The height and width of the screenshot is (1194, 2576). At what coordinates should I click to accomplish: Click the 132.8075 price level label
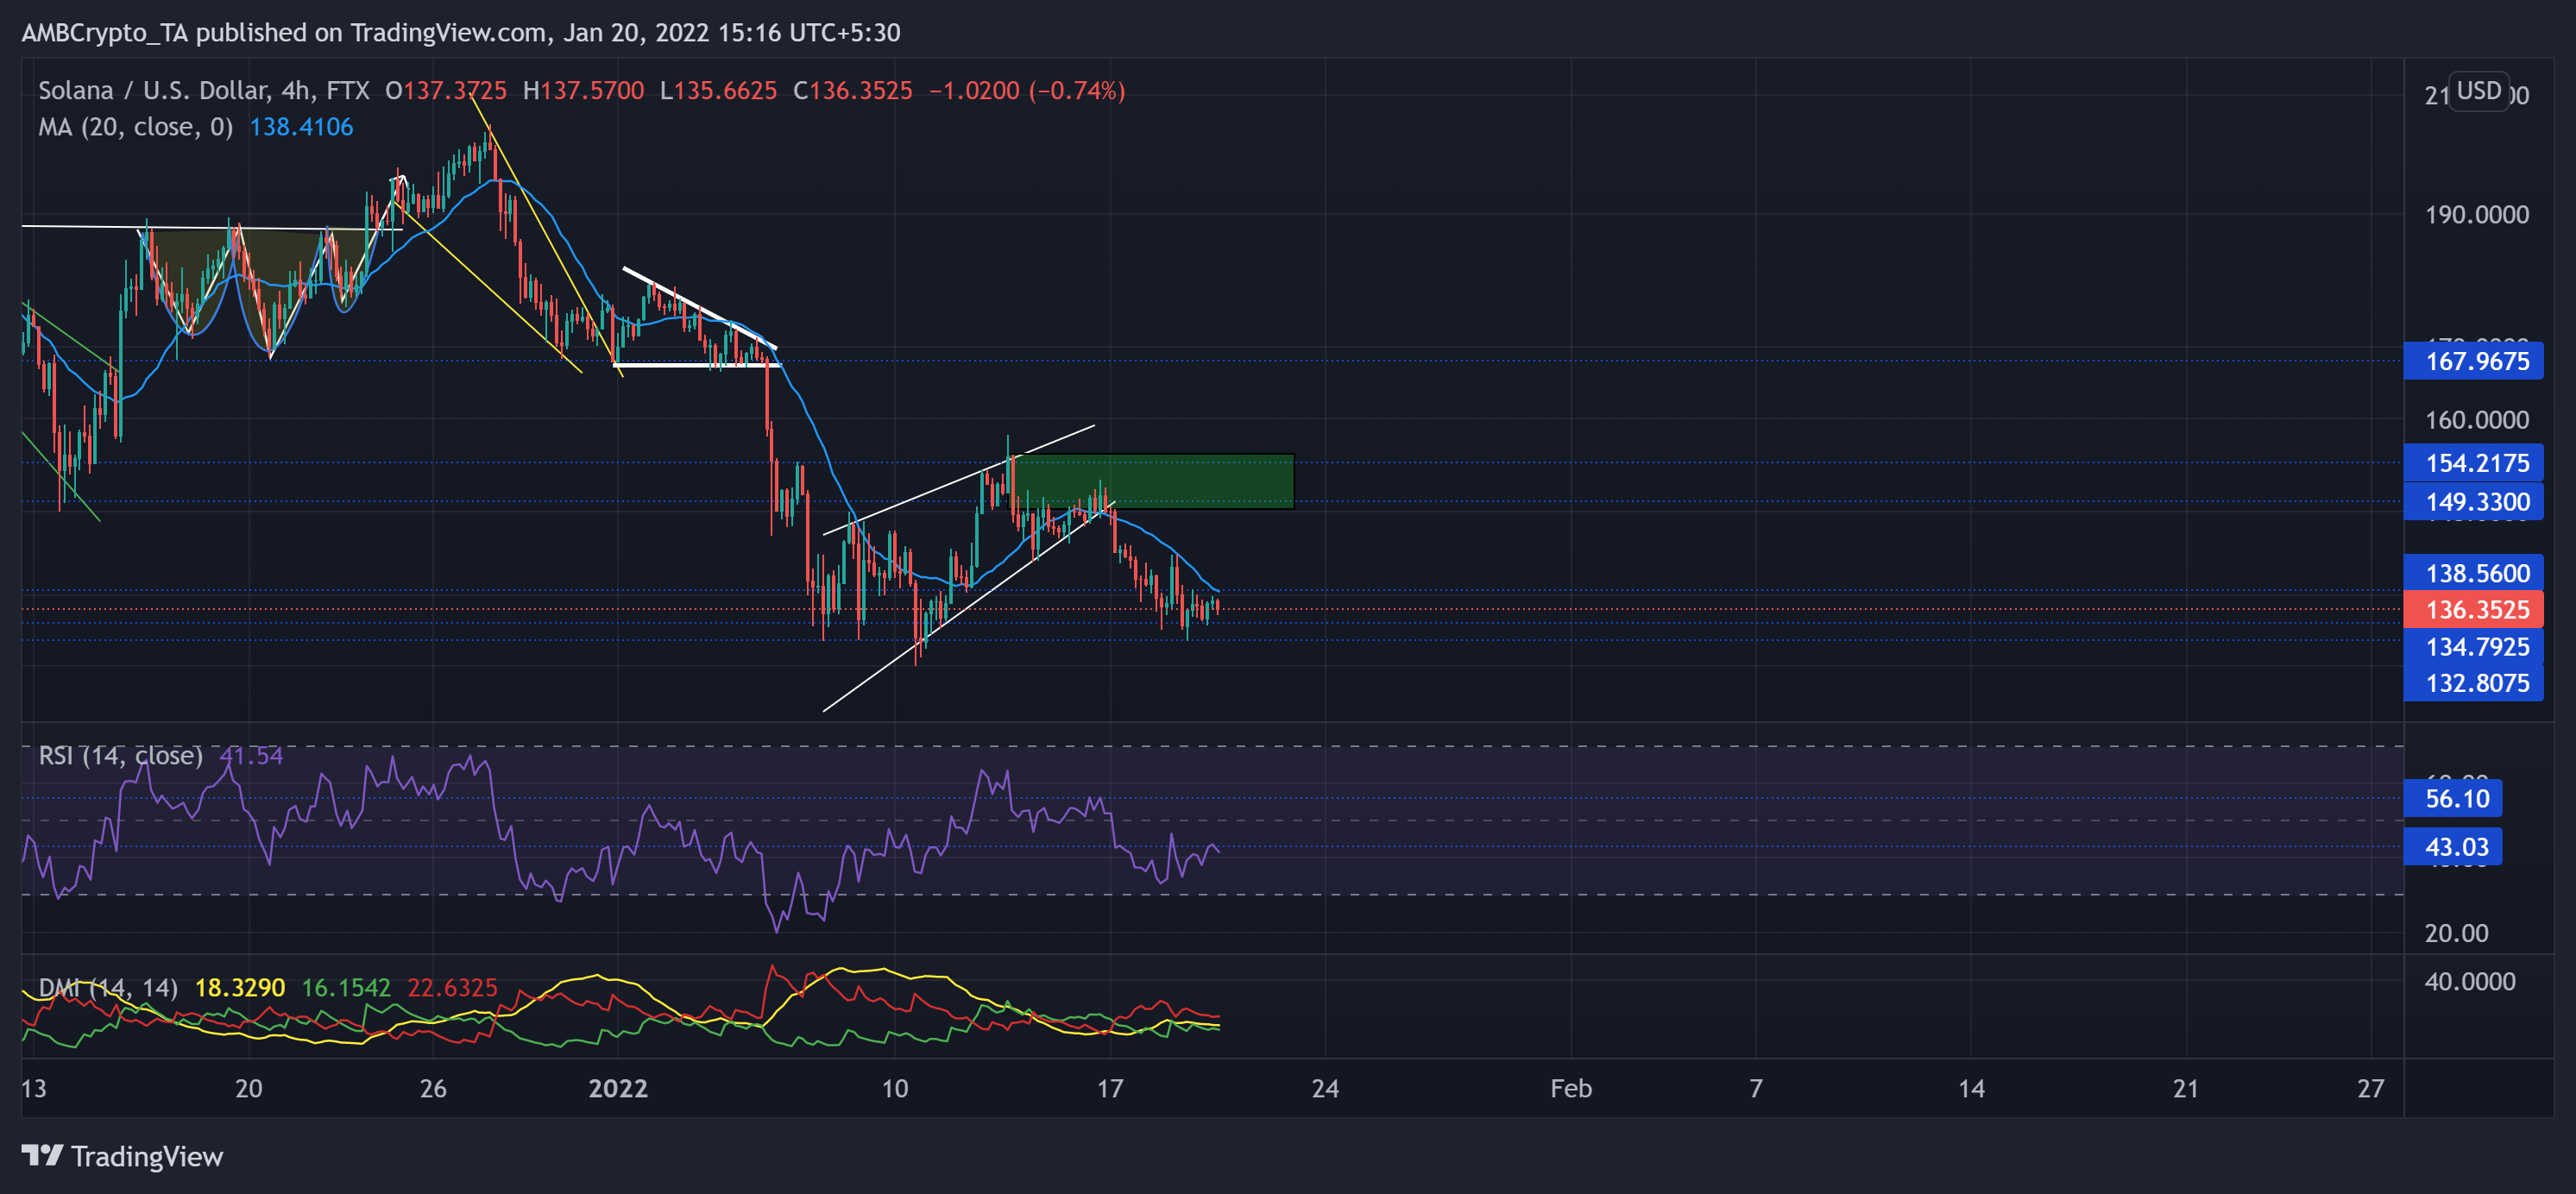(2473, 683)
